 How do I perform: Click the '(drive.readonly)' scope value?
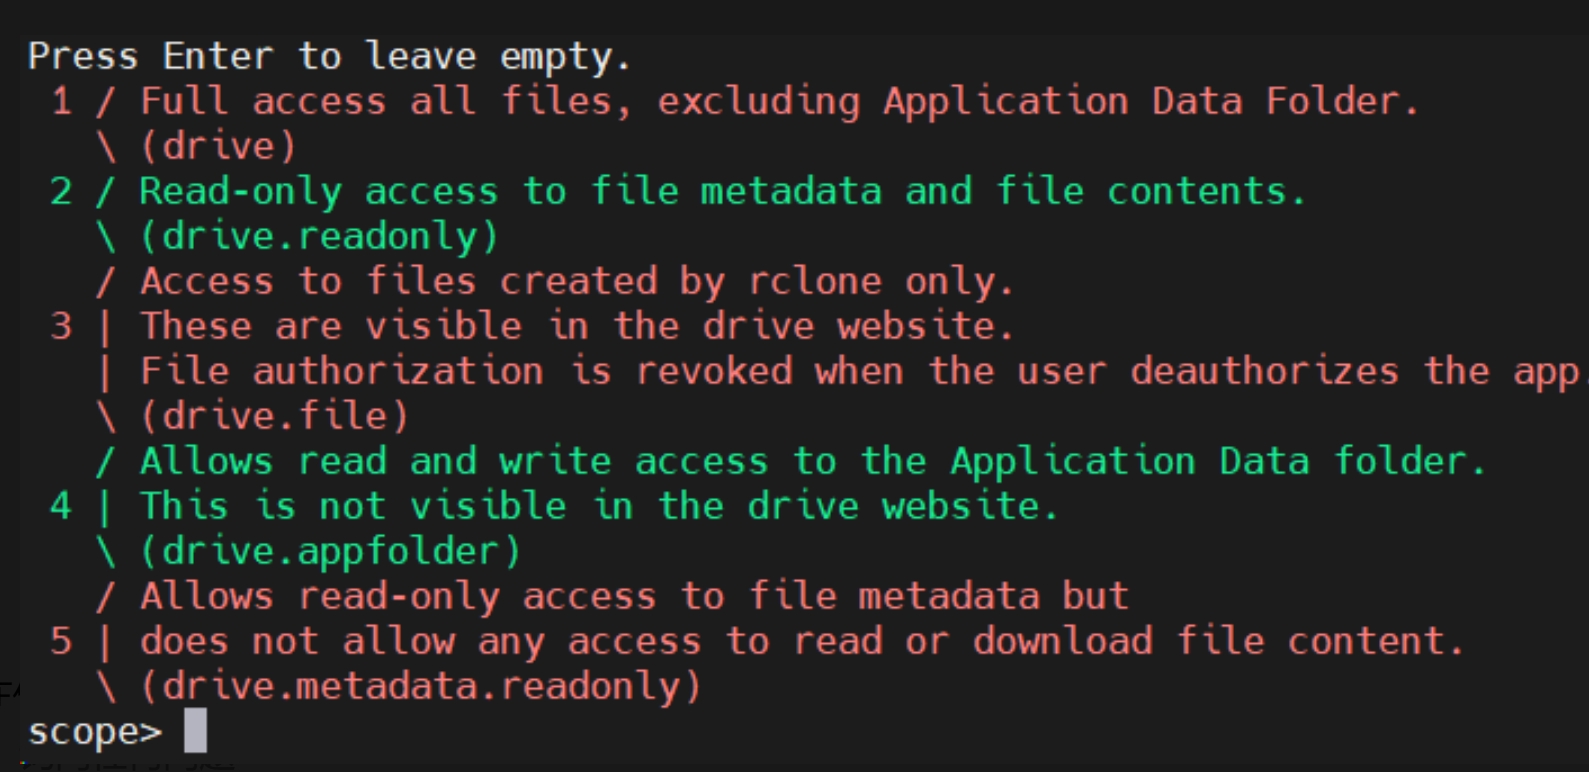(319, 236)
